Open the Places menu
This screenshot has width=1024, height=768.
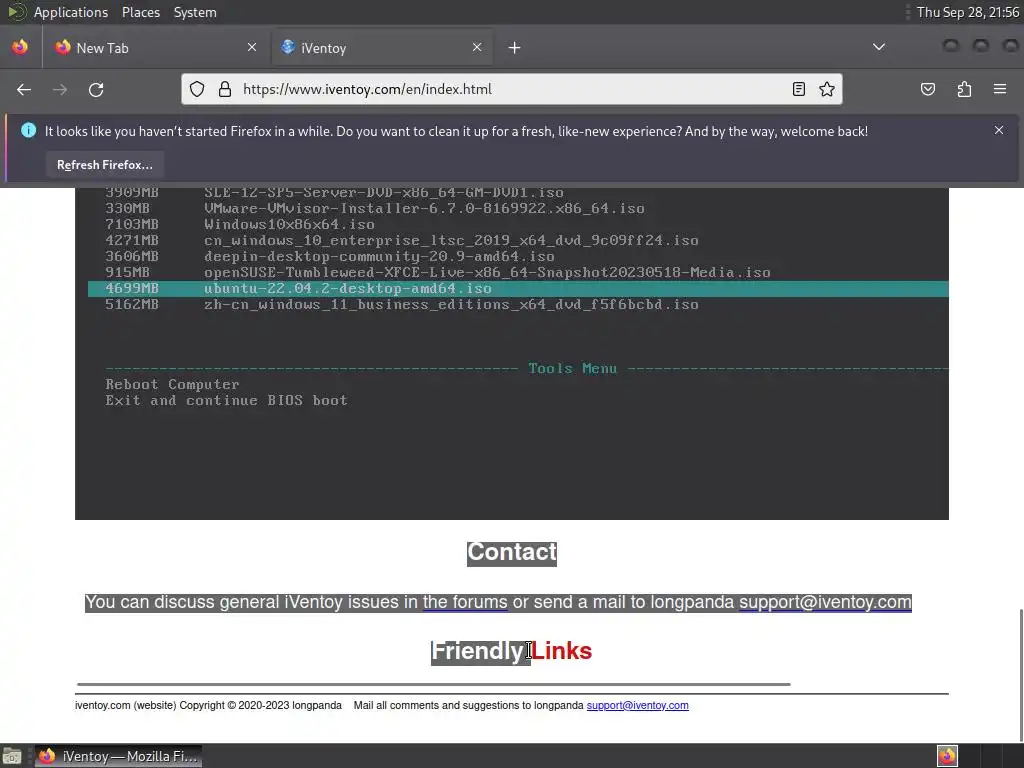pos(141,12)
